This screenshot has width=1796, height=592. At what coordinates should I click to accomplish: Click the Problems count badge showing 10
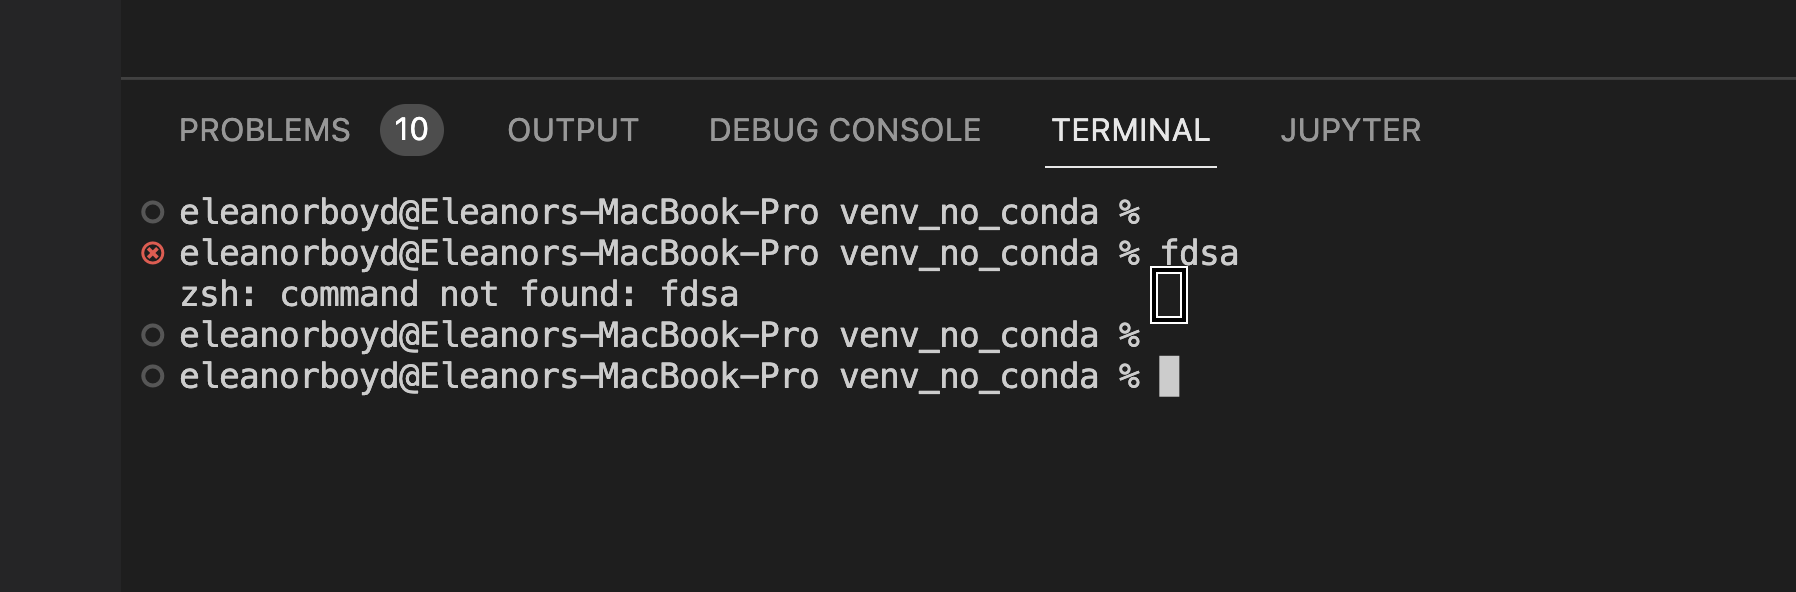[x=410, y=129]
